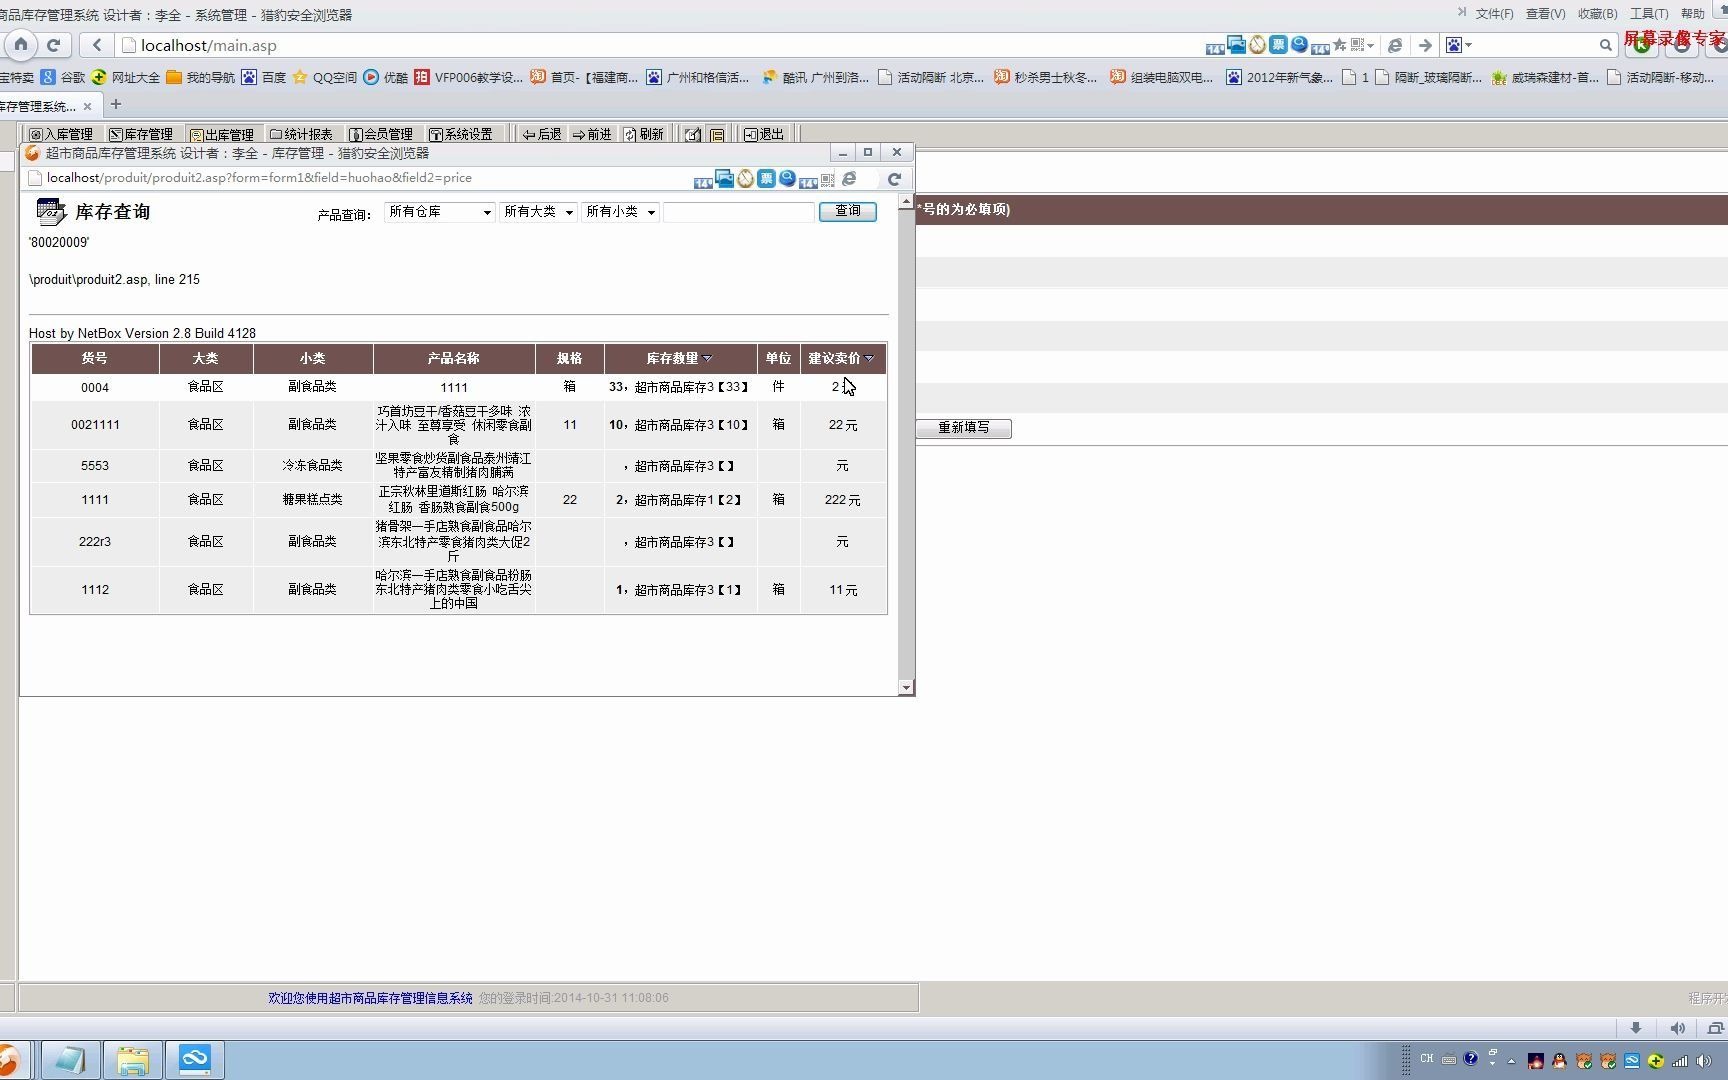Open the 2012年新气象 bookmark

click(x=1279, y=77)
